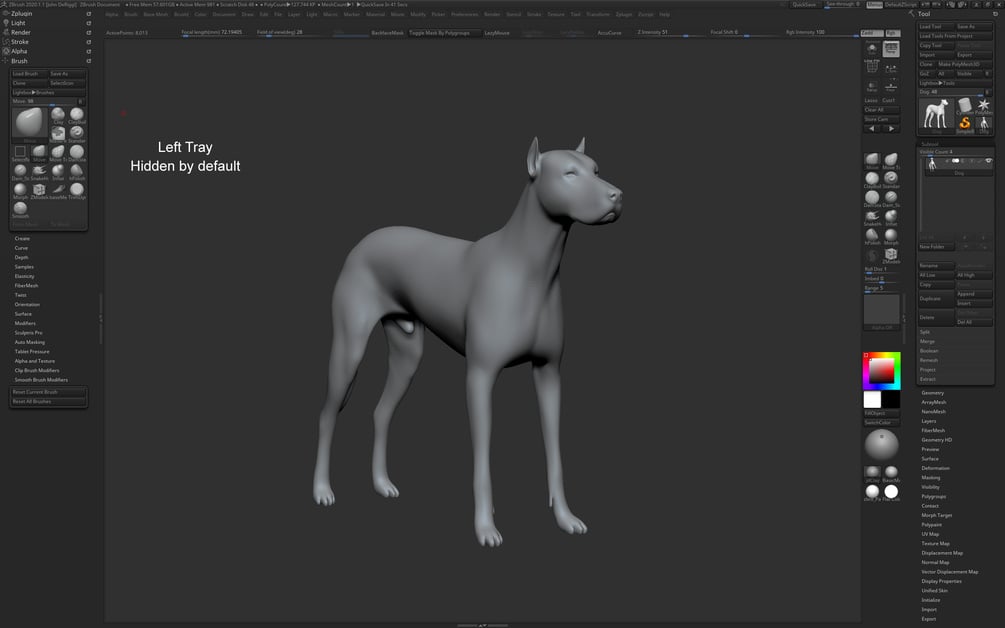1005x628 pixels.
Task: Expand the Polypaint subpalette
Action: point(932,525)
